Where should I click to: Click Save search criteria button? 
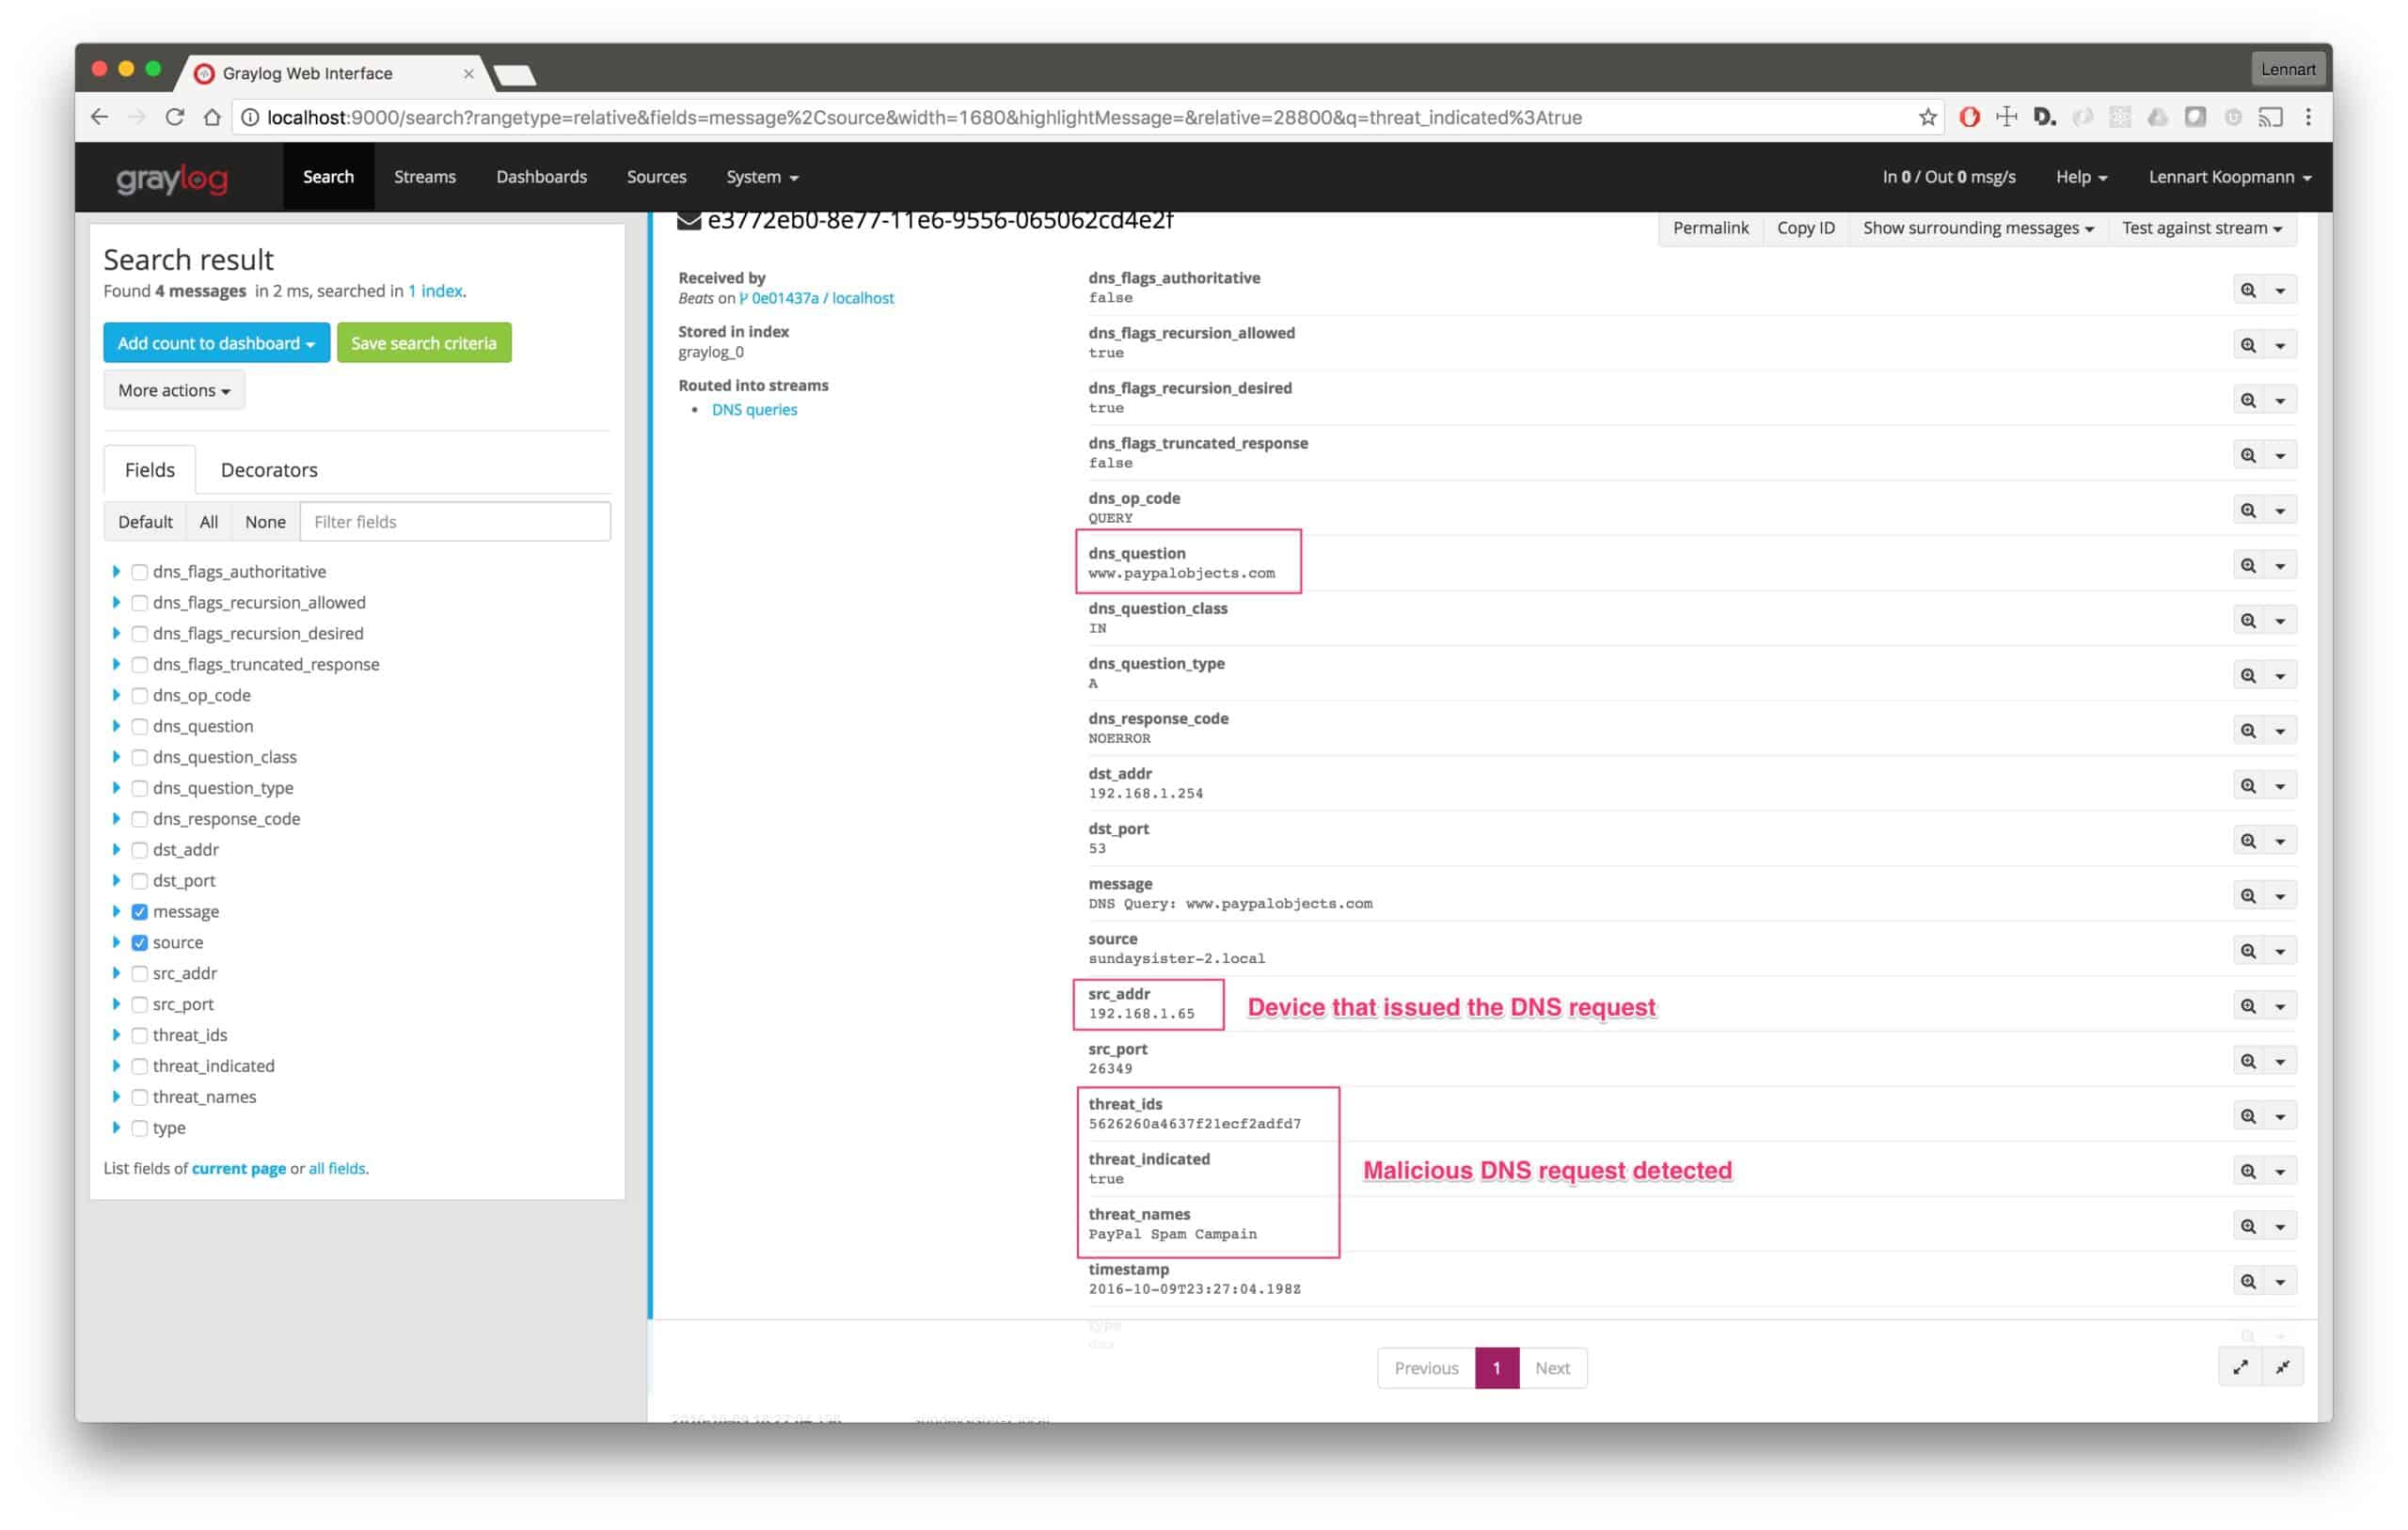pyautogui.click(x=423, y=343)
